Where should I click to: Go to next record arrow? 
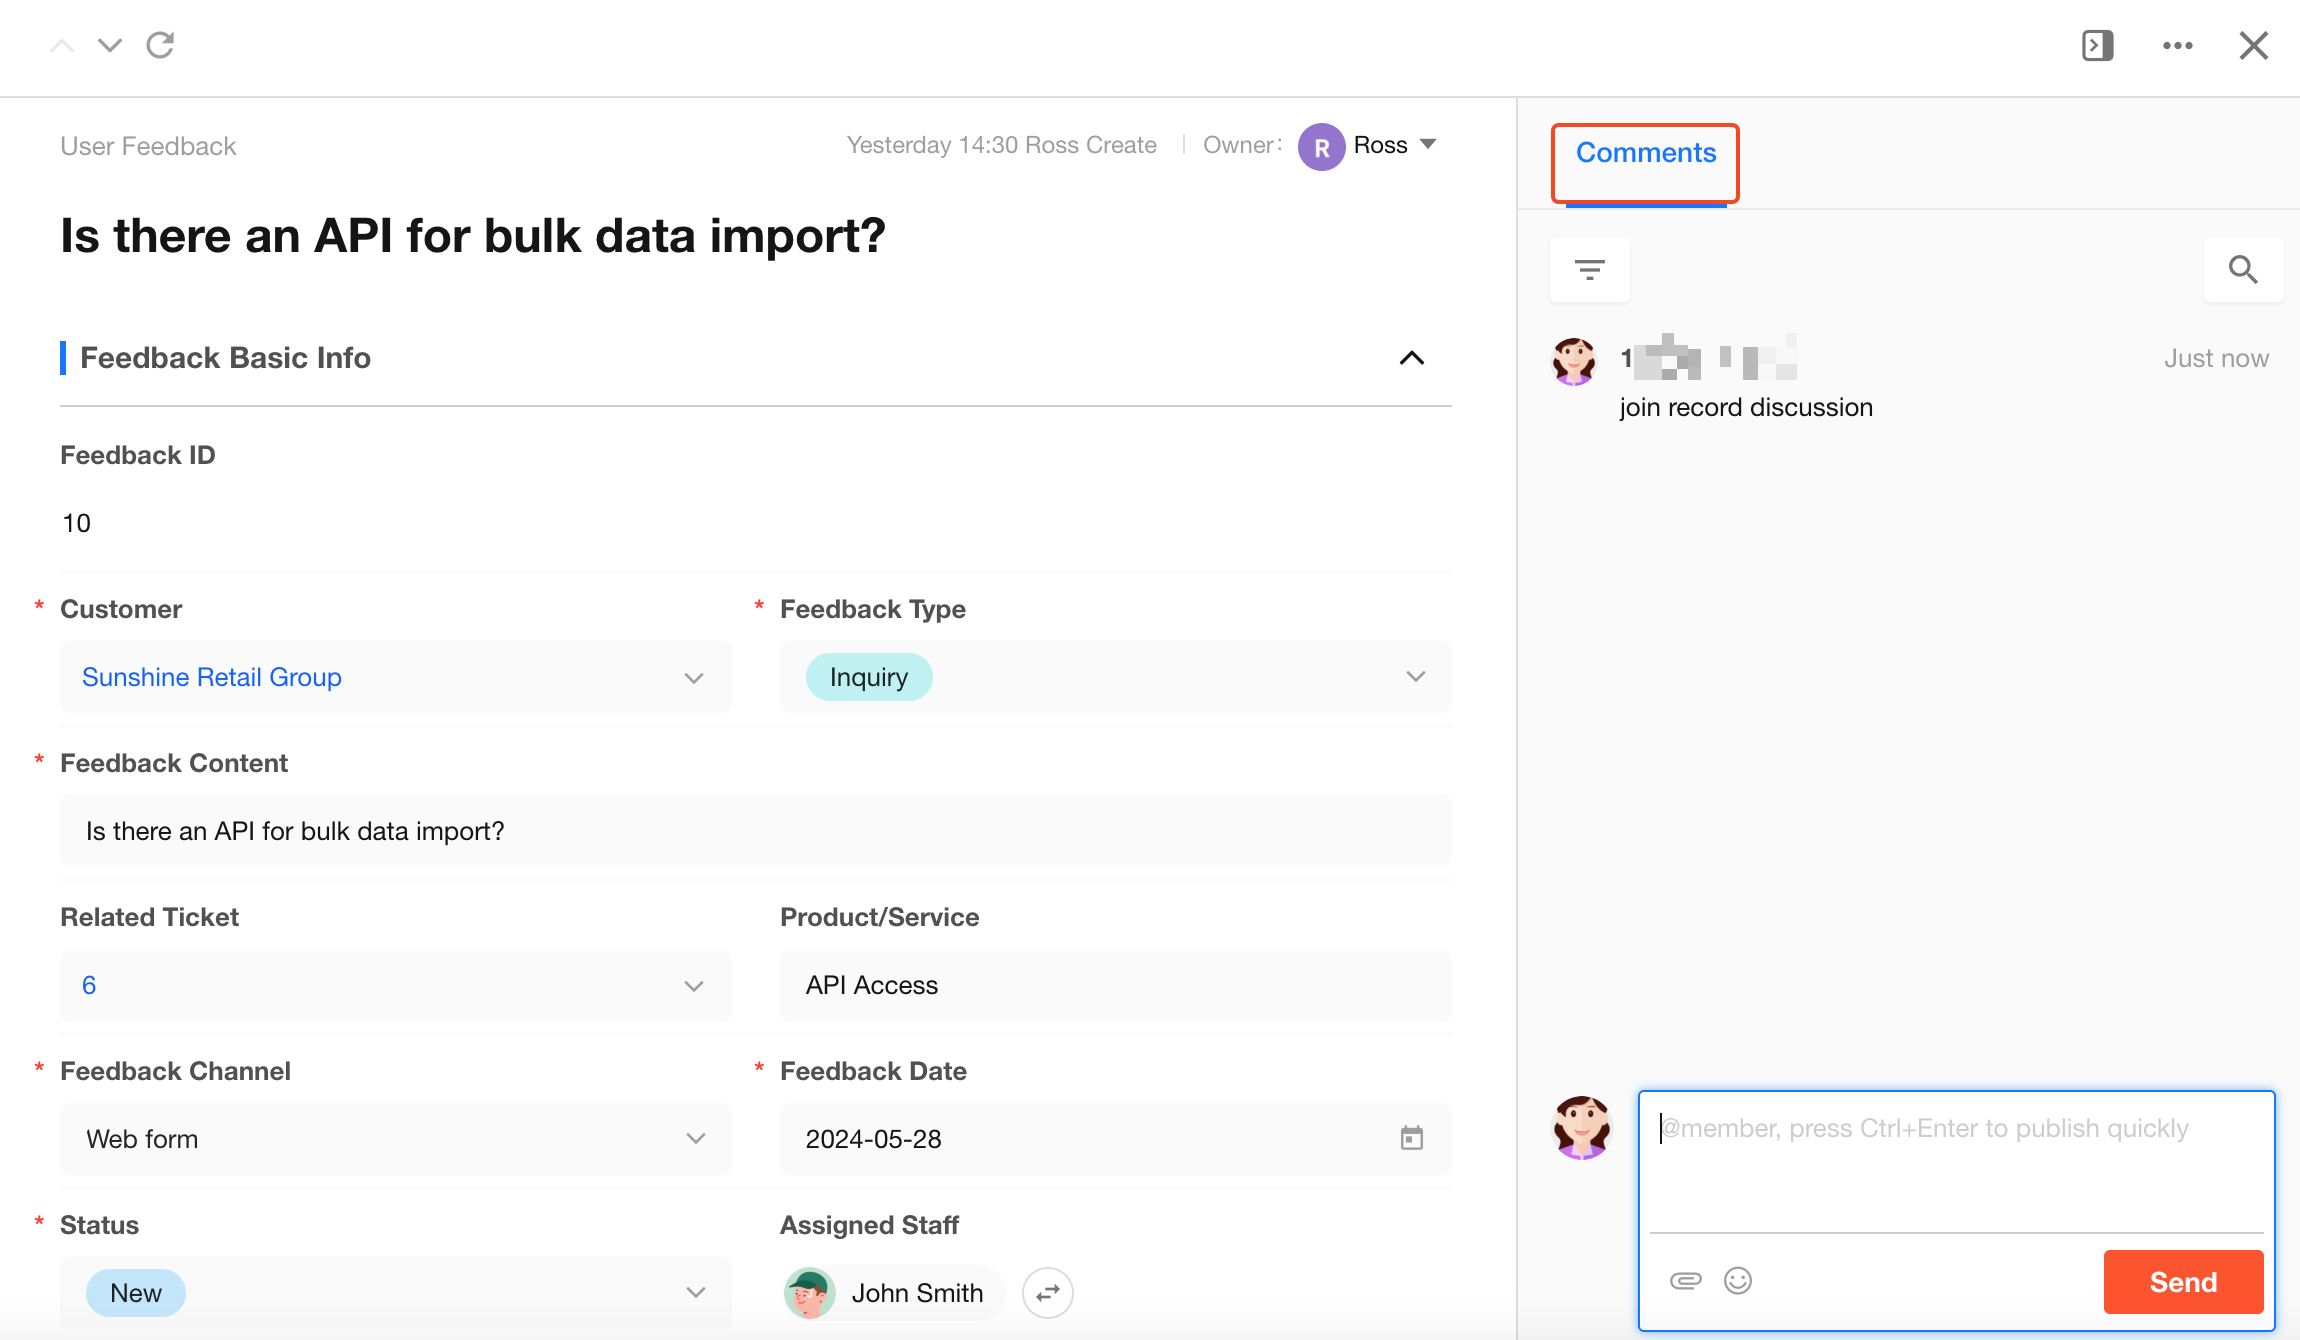[x=110, y=45]
